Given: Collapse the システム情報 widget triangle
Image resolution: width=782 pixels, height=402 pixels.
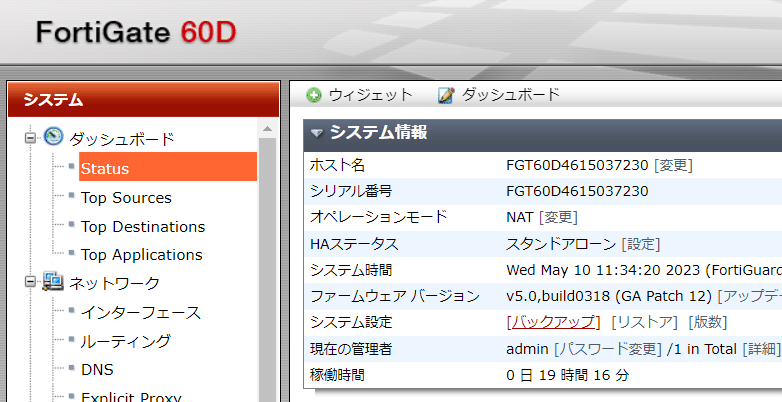Looking at the screenshot, I should 317,133.
